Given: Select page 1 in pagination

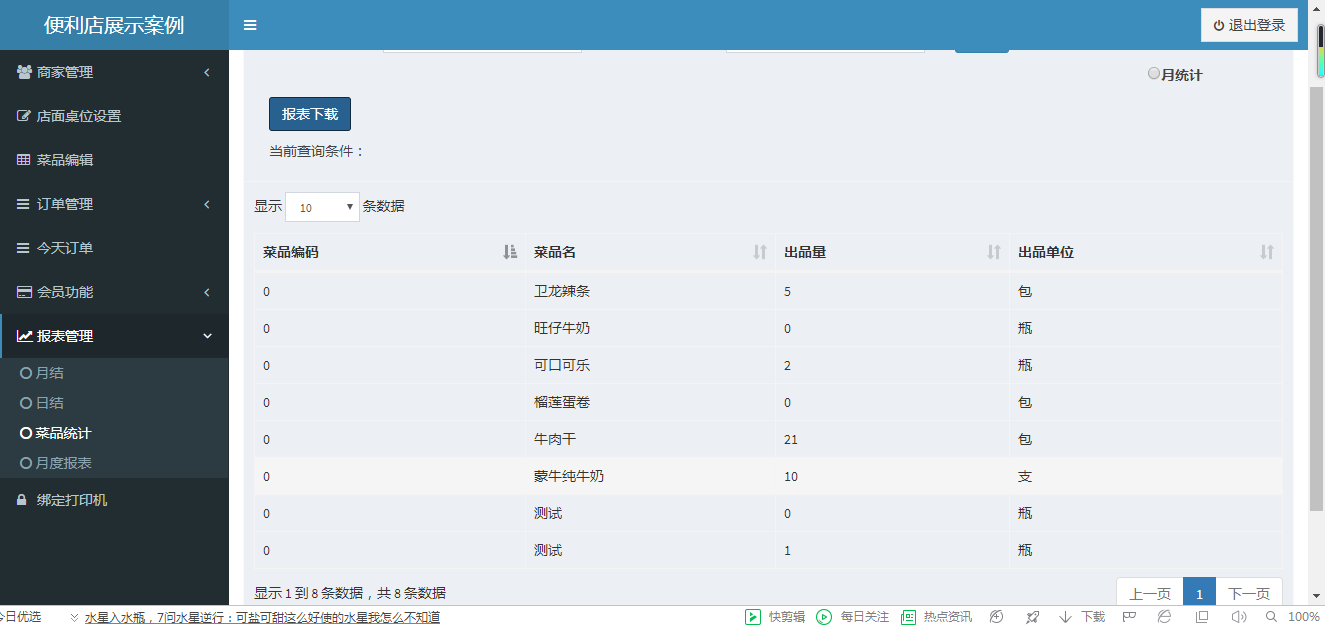Looking at the screenshot, I should [1199, 593].
